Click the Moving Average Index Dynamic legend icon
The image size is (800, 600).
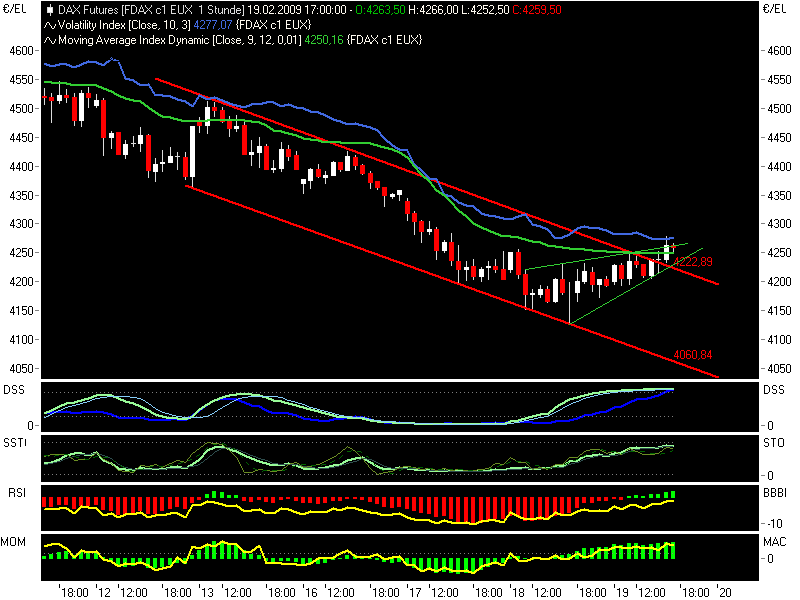(50, 40)
